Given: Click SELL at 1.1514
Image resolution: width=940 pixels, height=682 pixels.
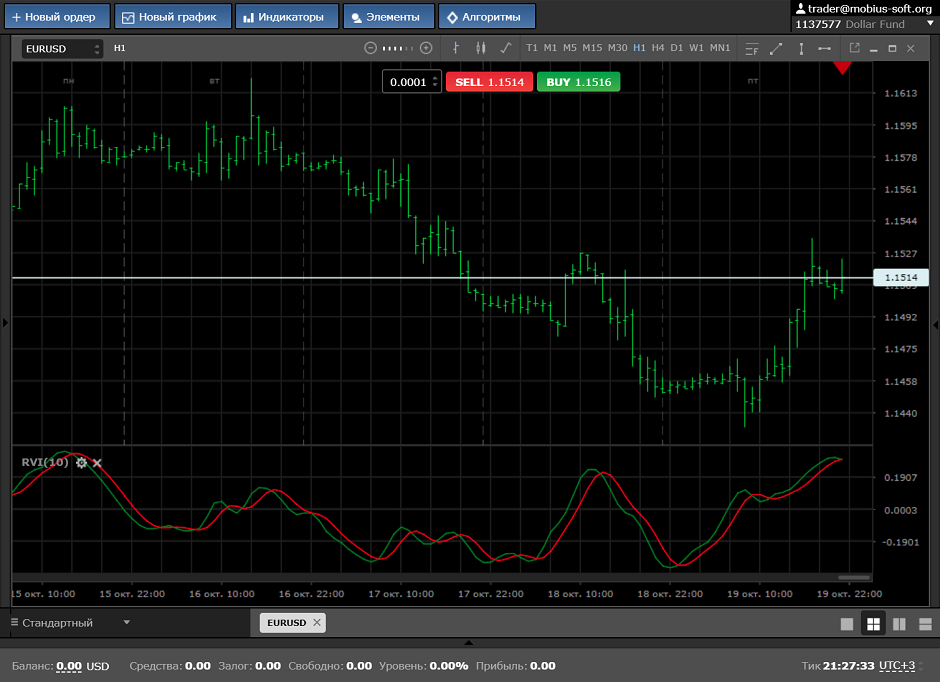Looking at the screenshot, I should (489, 82).
